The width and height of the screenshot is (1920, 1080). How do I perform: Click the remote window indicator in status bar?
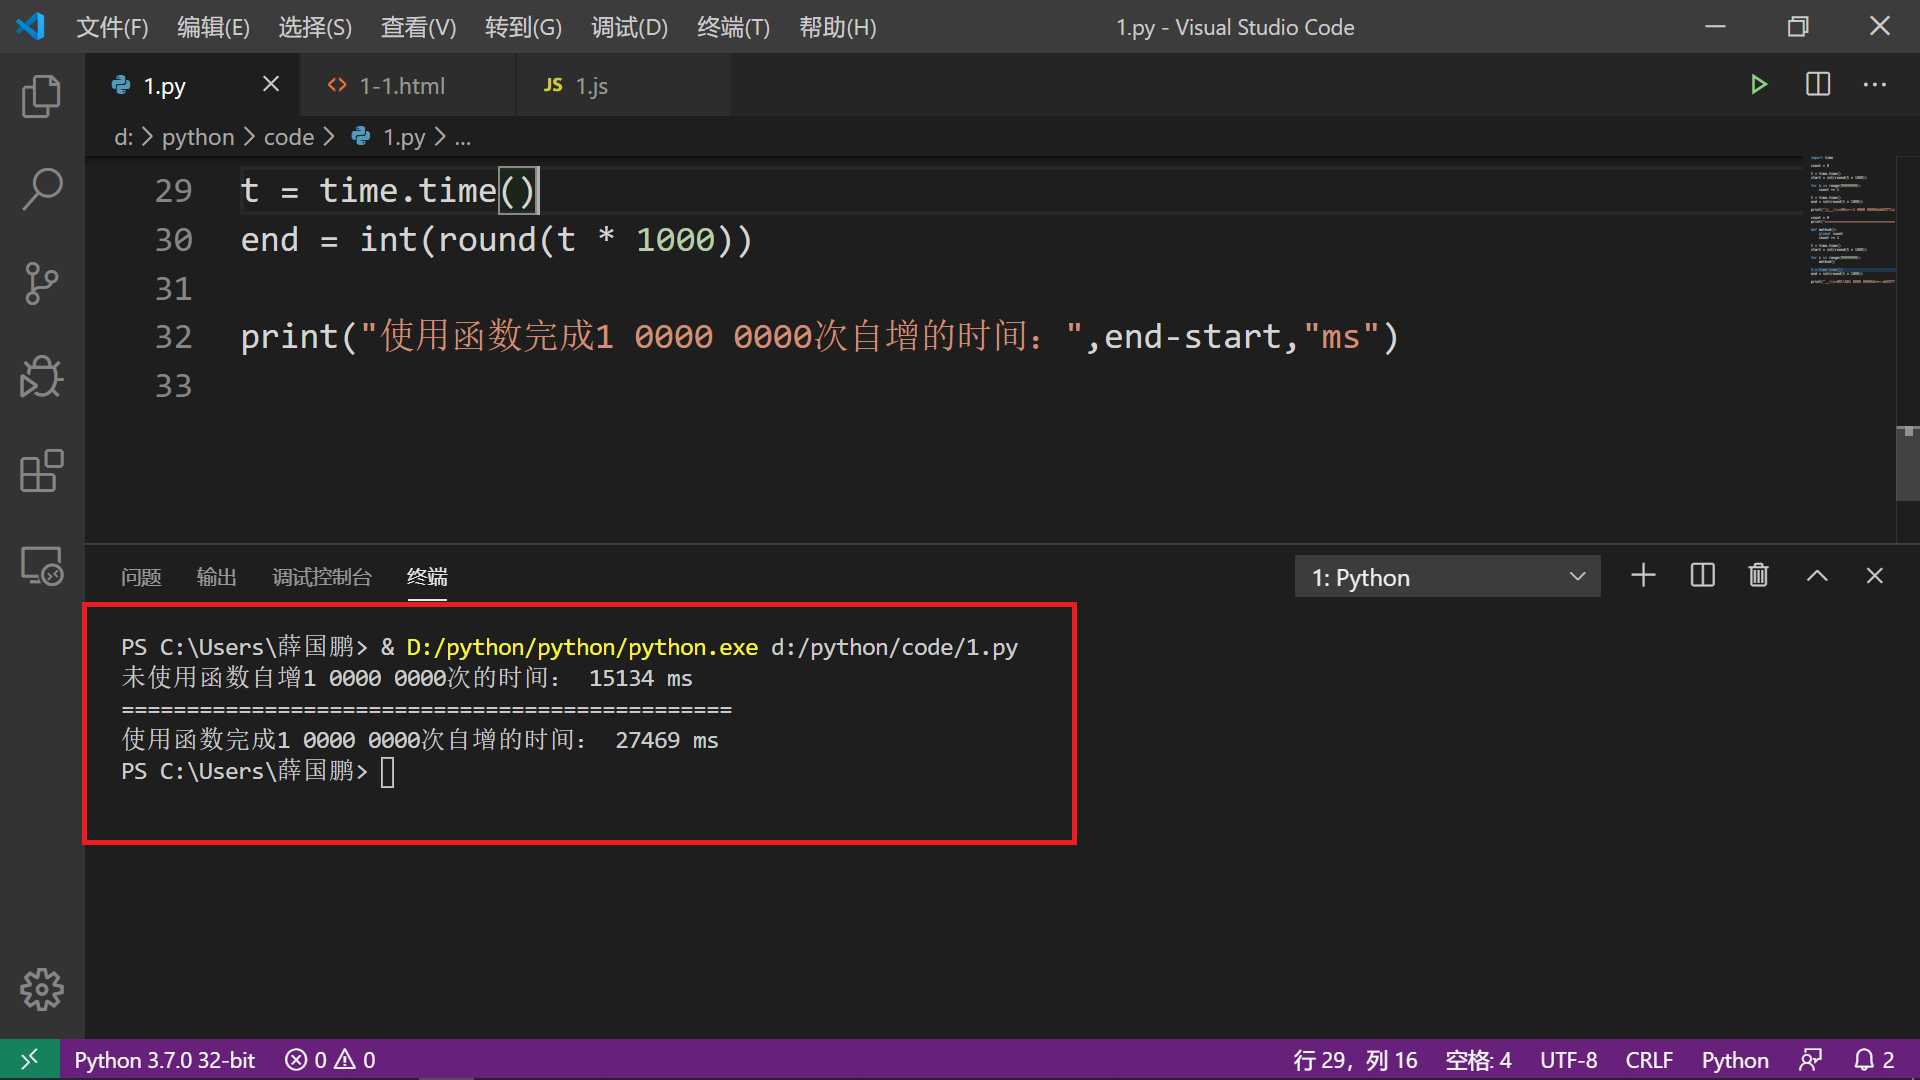click(29, 1059)
